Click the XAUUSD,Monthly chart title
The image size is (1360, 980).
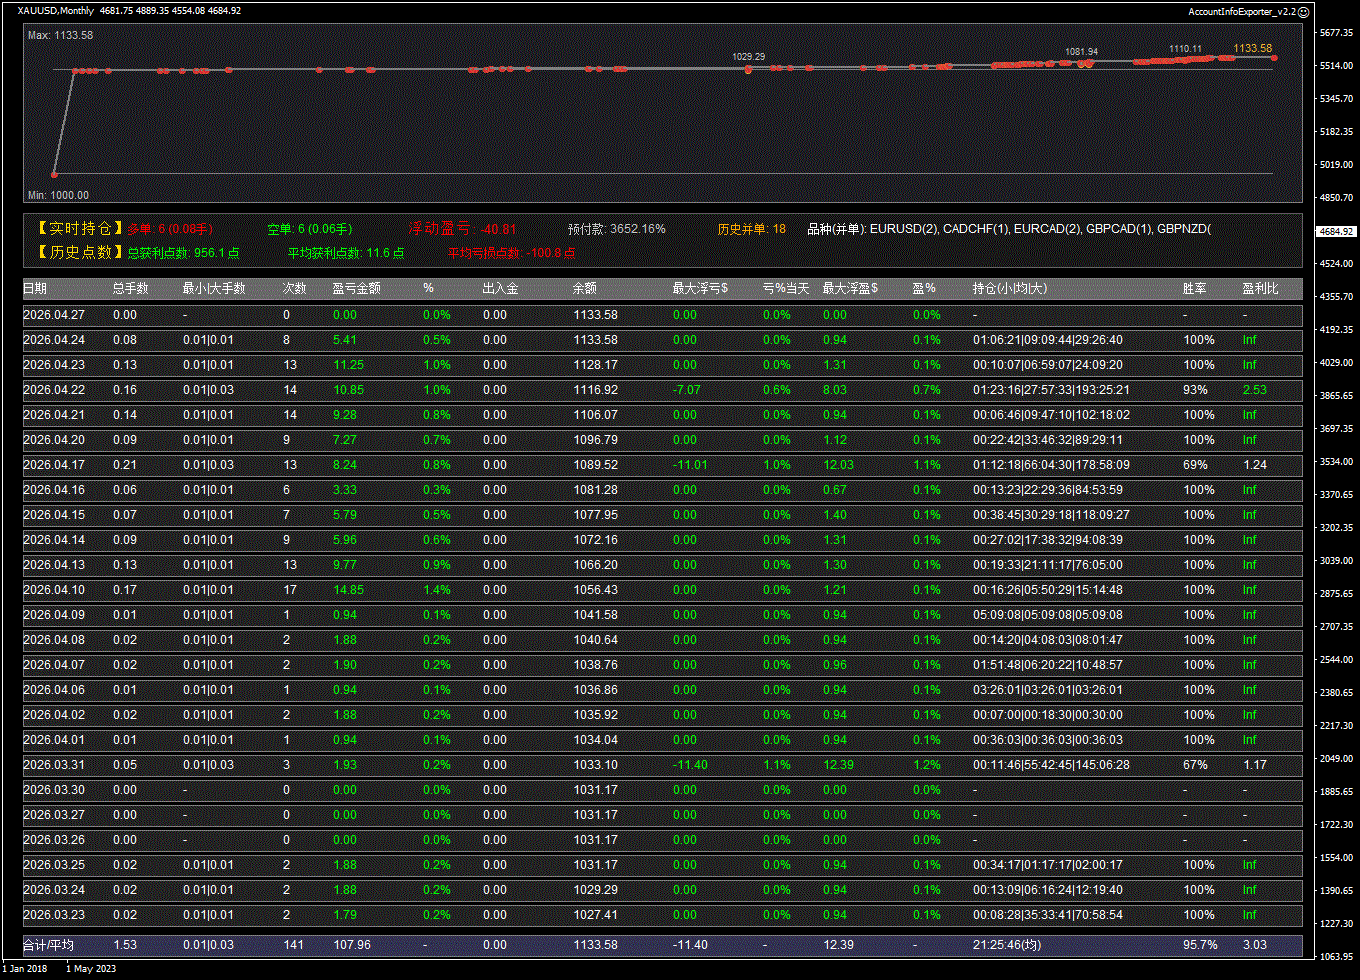pos(56,11)
